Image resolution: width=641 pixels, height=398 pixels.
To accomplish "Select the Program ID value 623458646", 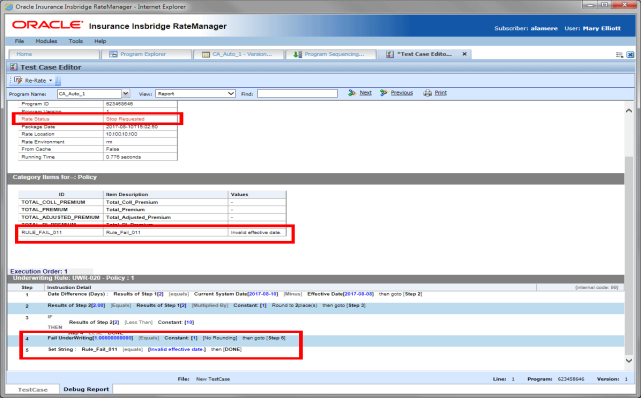I will (x=119, y=104).
